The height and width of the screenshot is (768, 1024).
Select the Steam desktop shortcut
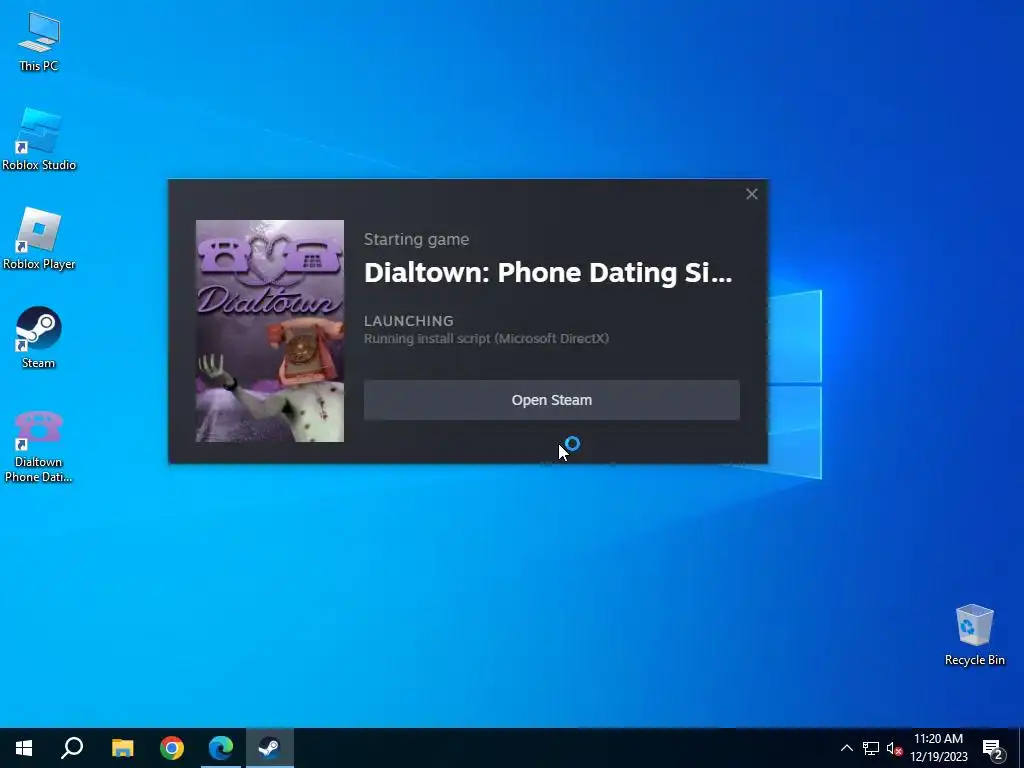click(x=39, y=338)
